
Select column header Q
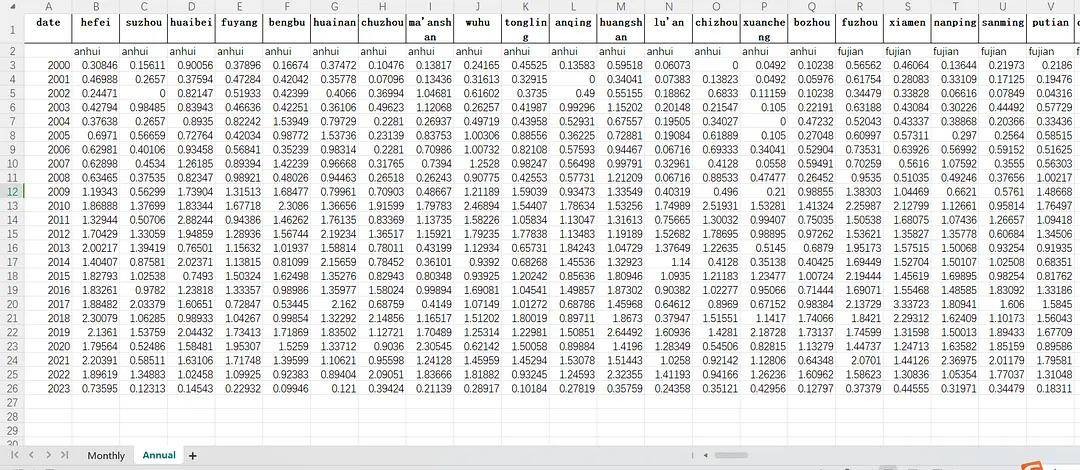[812, 7]
